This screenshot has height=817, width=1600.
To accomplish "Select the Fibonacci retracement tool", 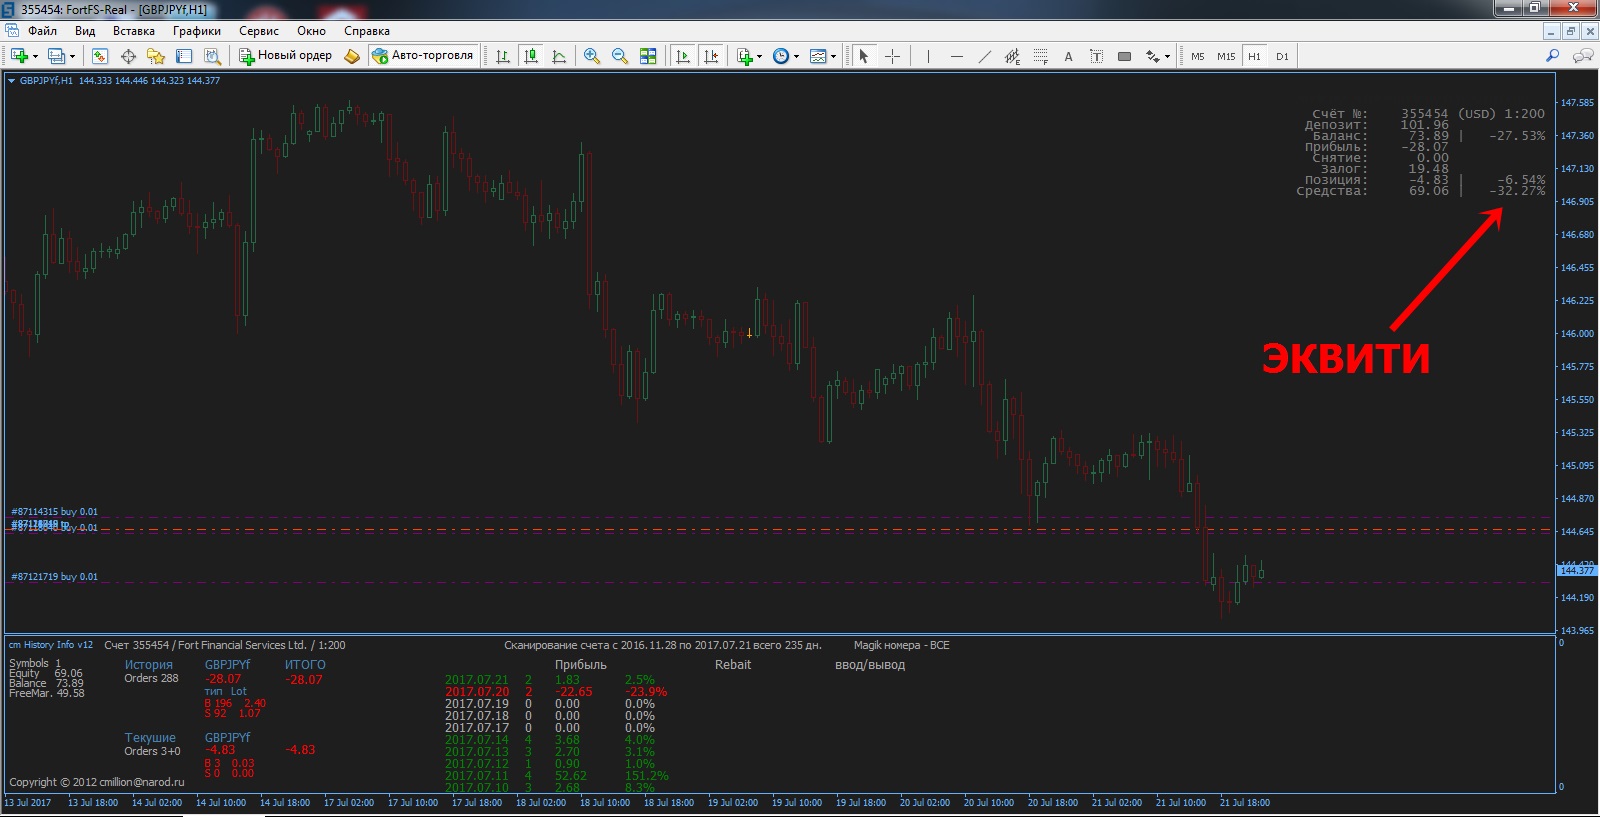I will pos(1041,56).
